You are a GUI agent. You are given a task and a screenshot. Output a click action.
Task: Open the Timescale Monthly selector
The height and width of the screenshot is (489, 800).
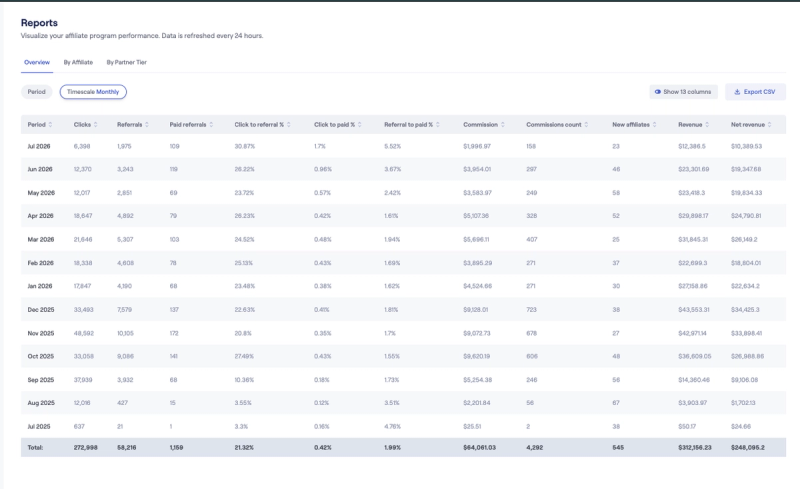(x=93, y=92)
